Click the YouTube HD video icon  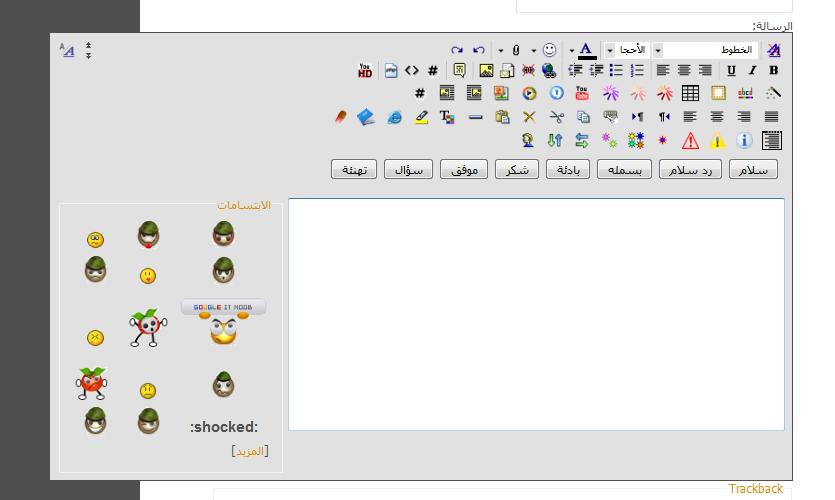click(365, 70)
